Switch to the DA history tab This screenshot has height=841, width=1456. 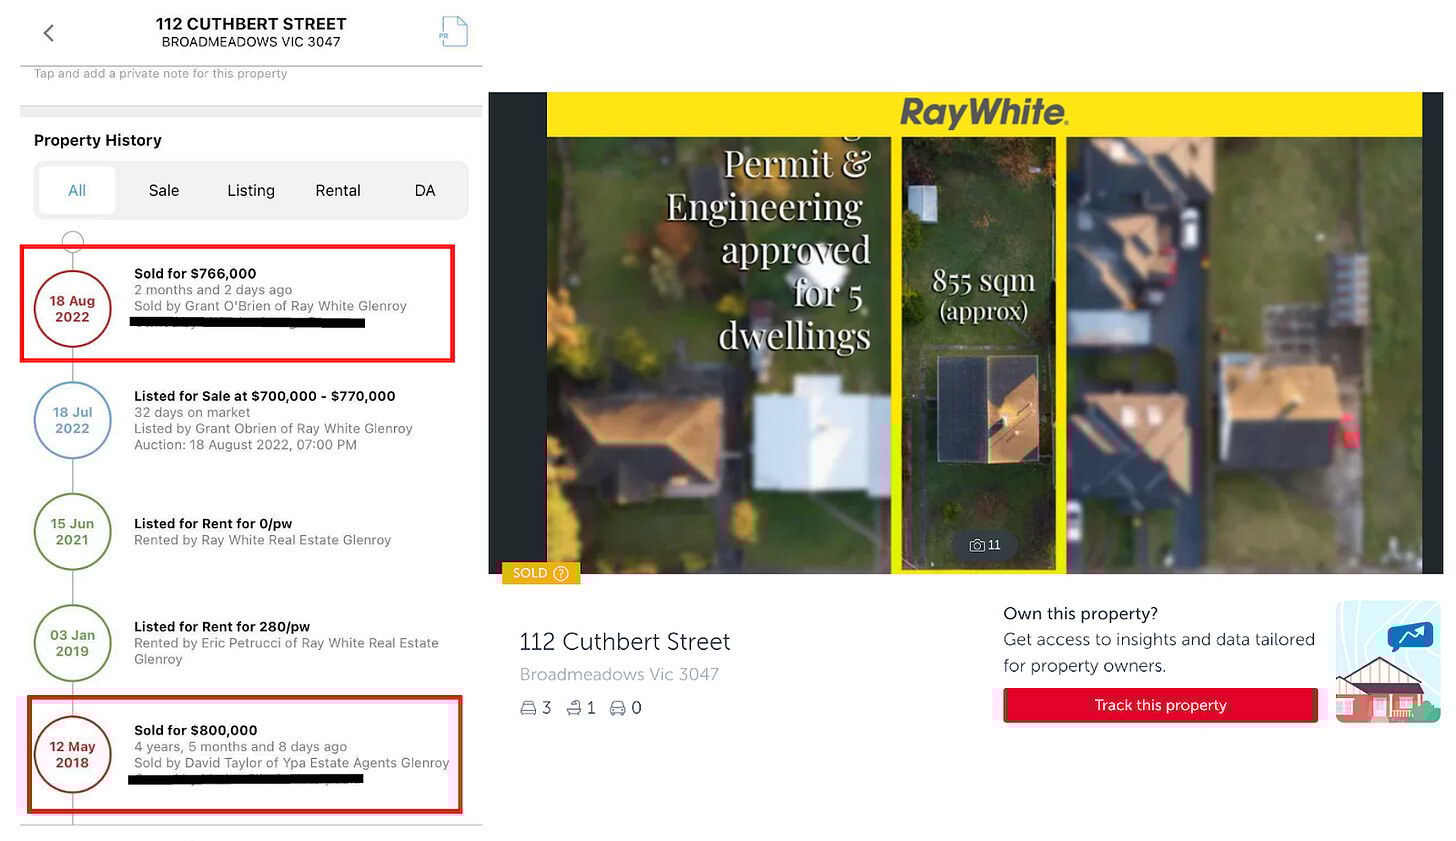pyautogui.click(x=425, y=190)
